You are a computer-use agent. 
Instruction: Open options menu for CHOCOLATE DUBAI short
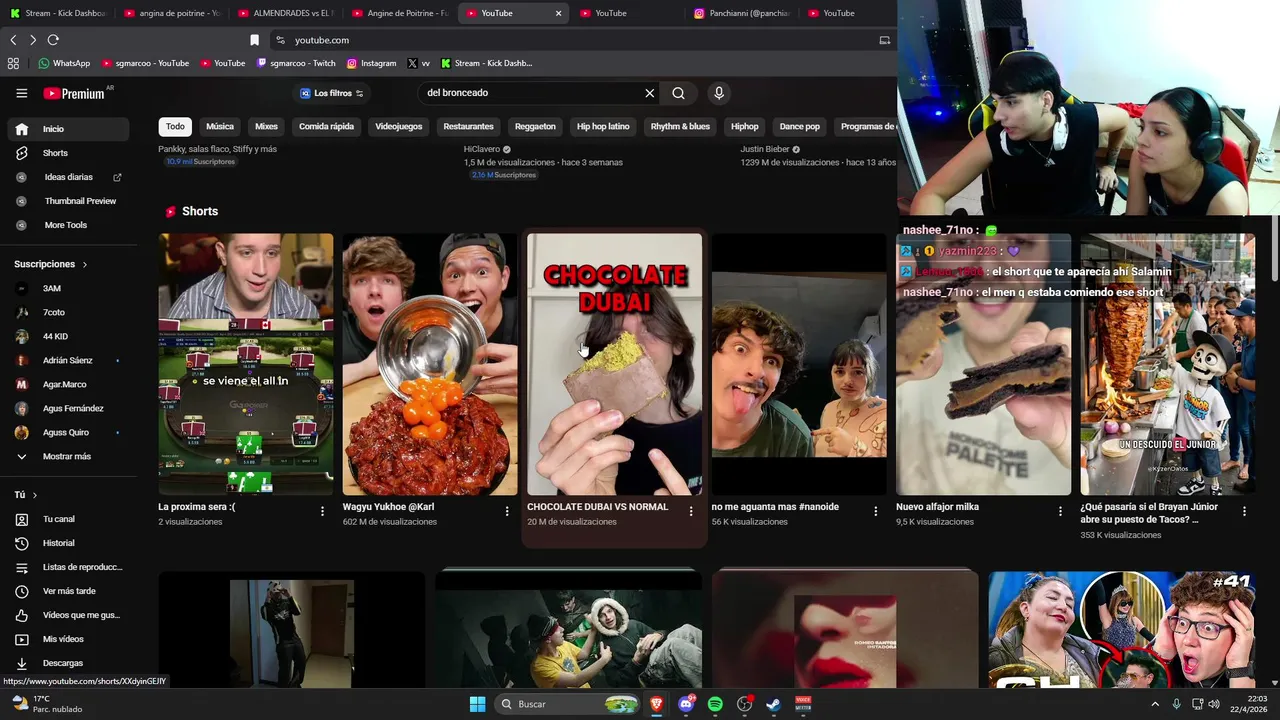click(691, 511)
